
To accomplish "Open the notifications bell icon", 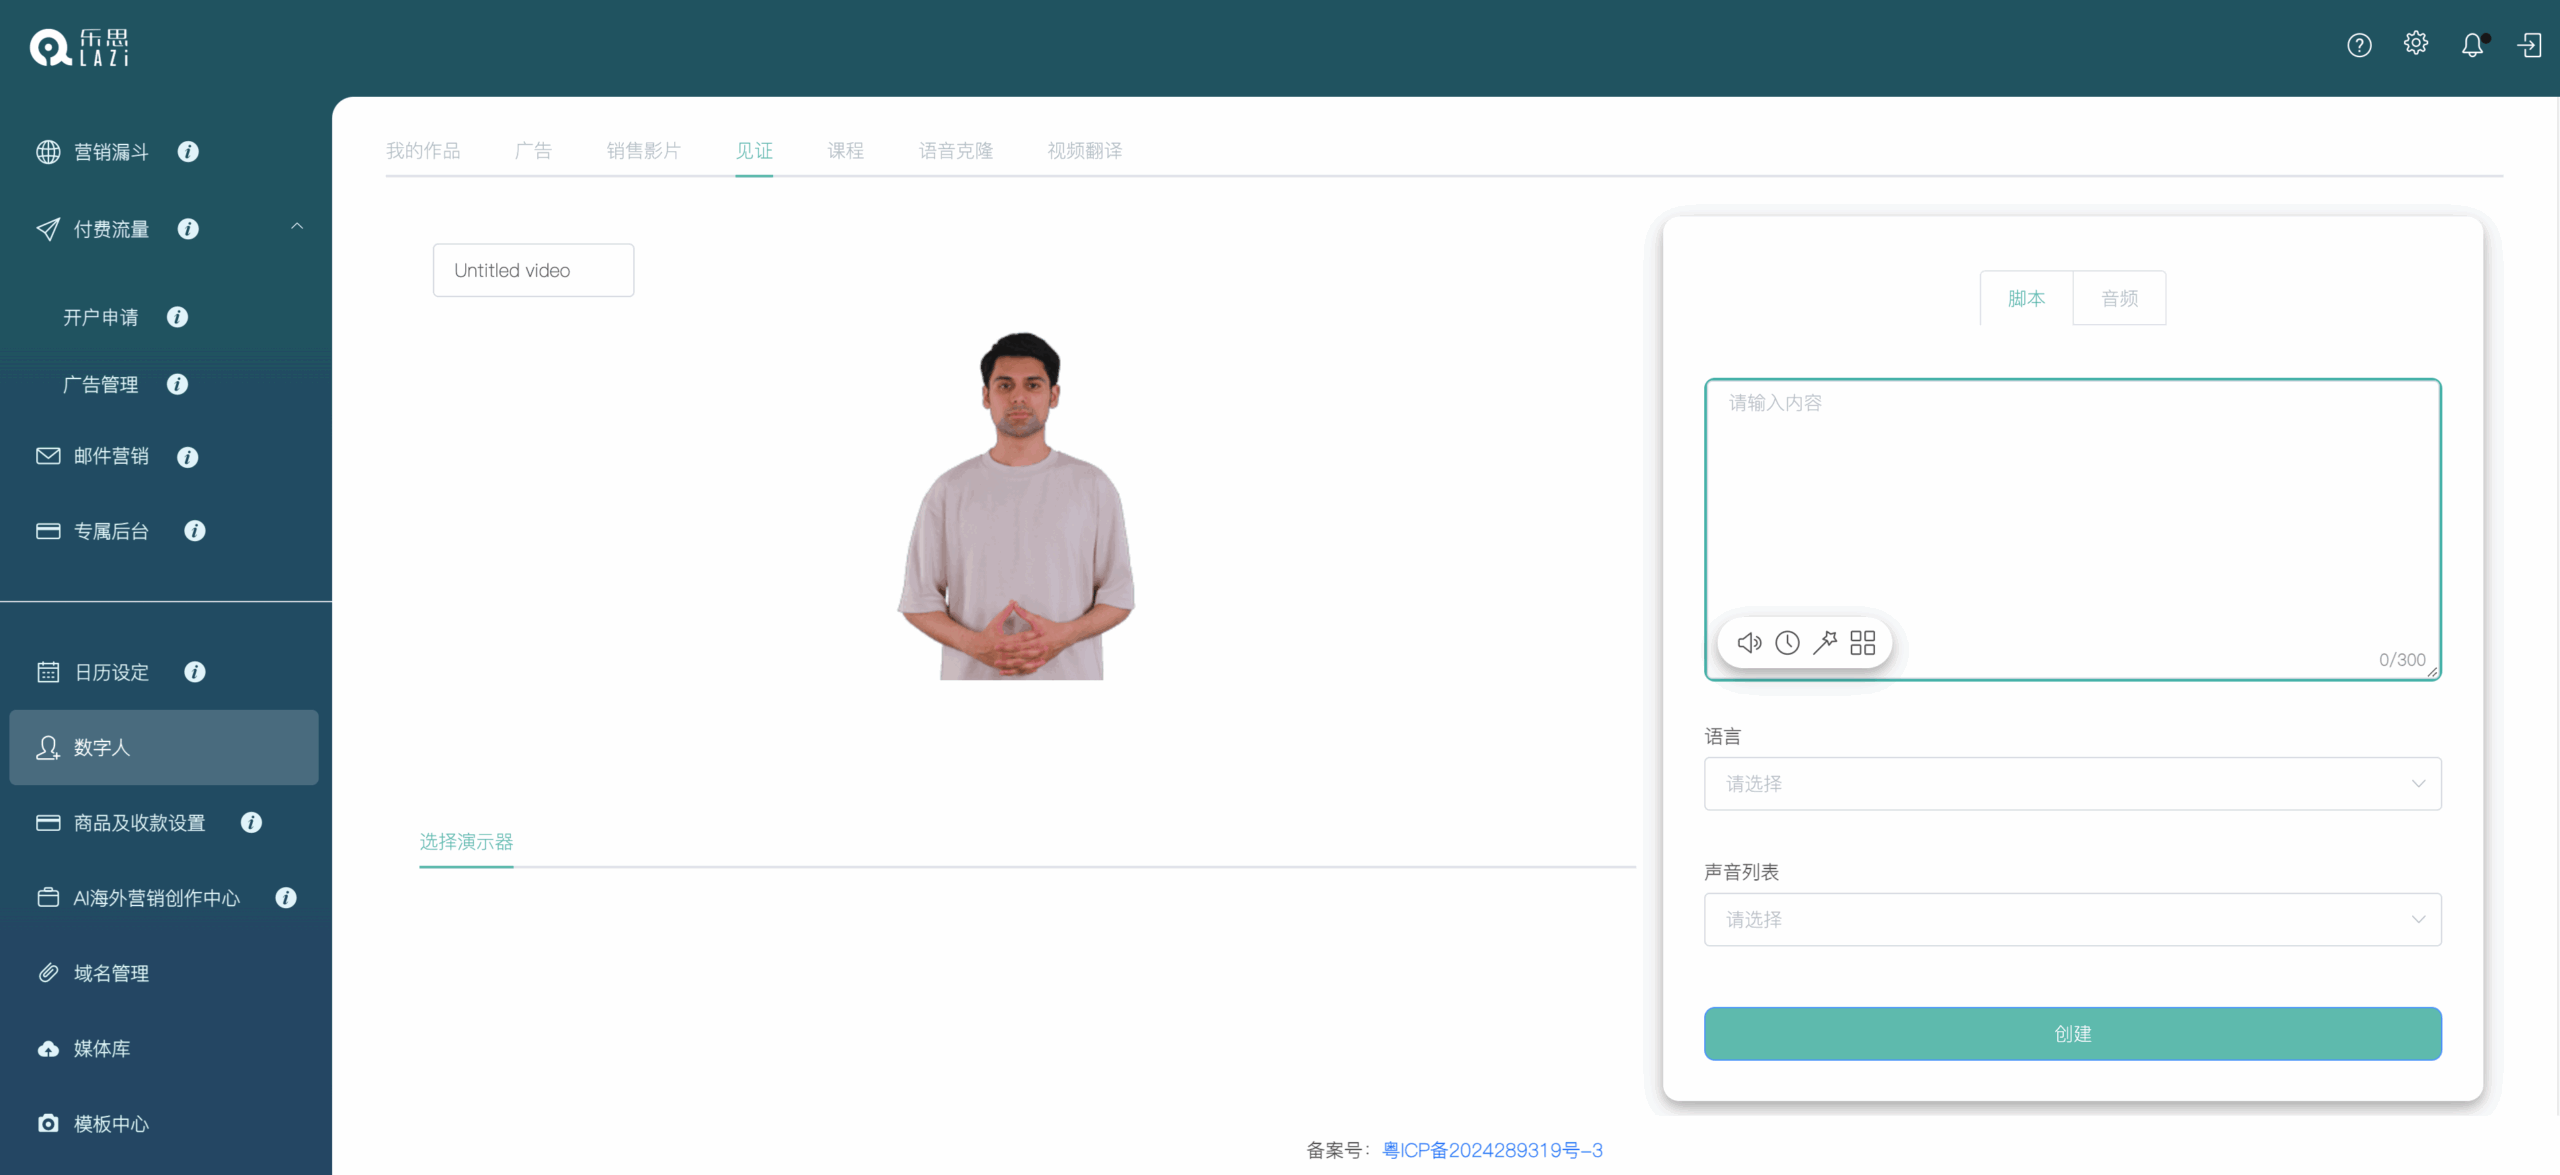I will click(2472, 45).
